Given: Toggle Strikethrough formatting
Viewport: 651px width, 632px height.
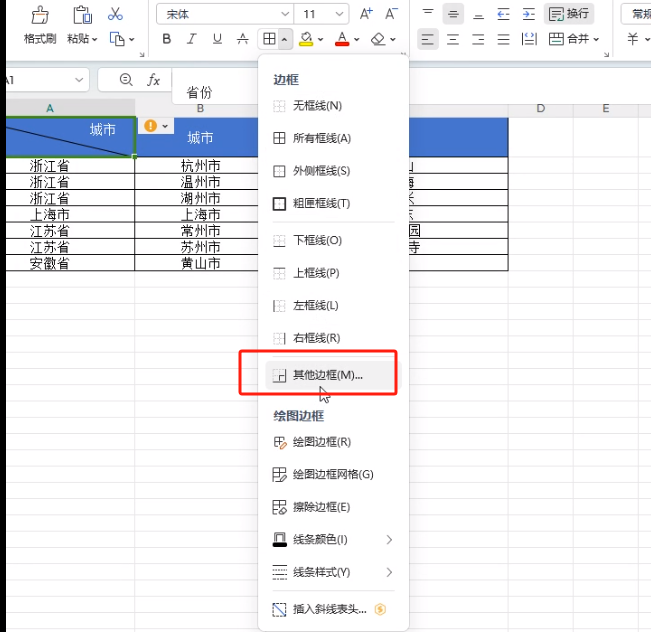Looking at the screenshot, I should pos(242,39).
